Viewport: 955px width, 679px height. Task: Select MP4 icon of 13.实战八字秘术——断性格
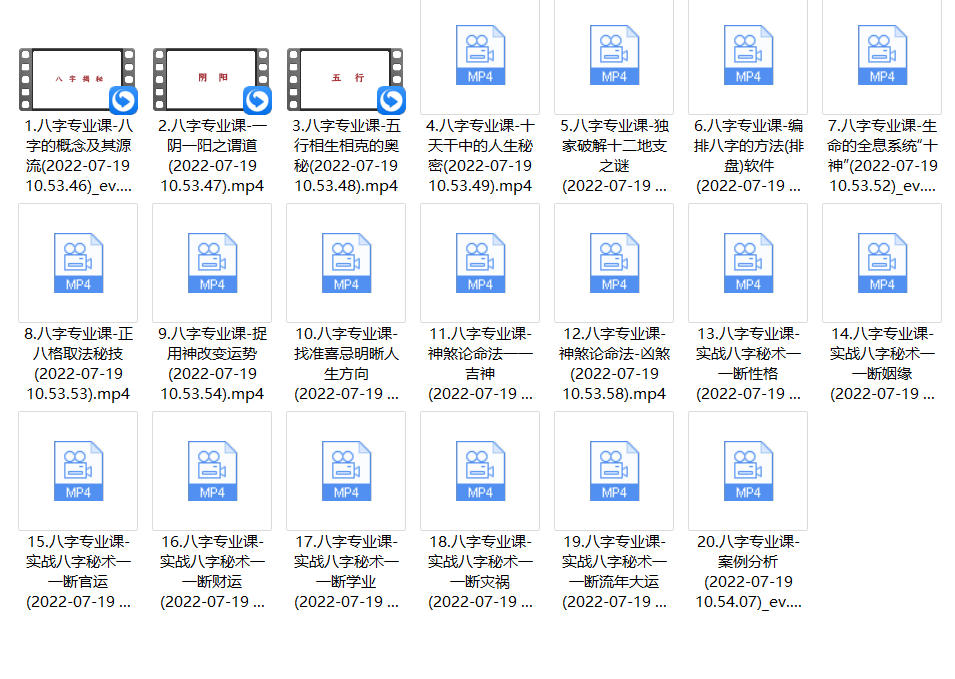[749, 262]
